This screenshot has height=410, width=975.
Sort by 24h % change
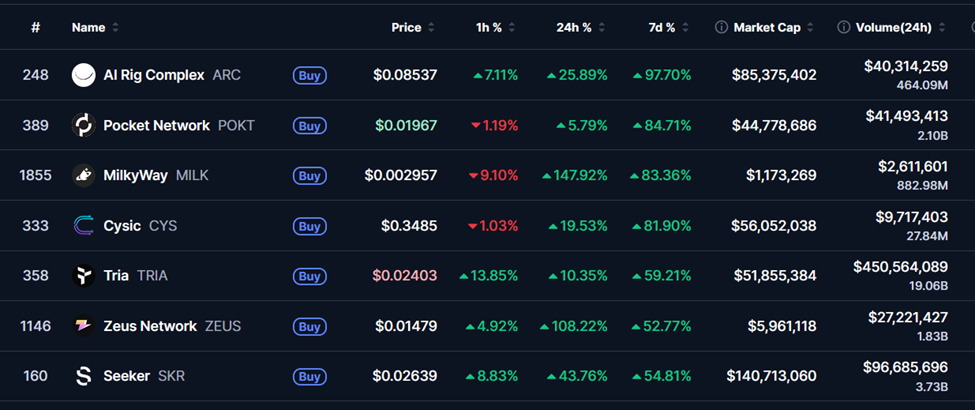575,27
